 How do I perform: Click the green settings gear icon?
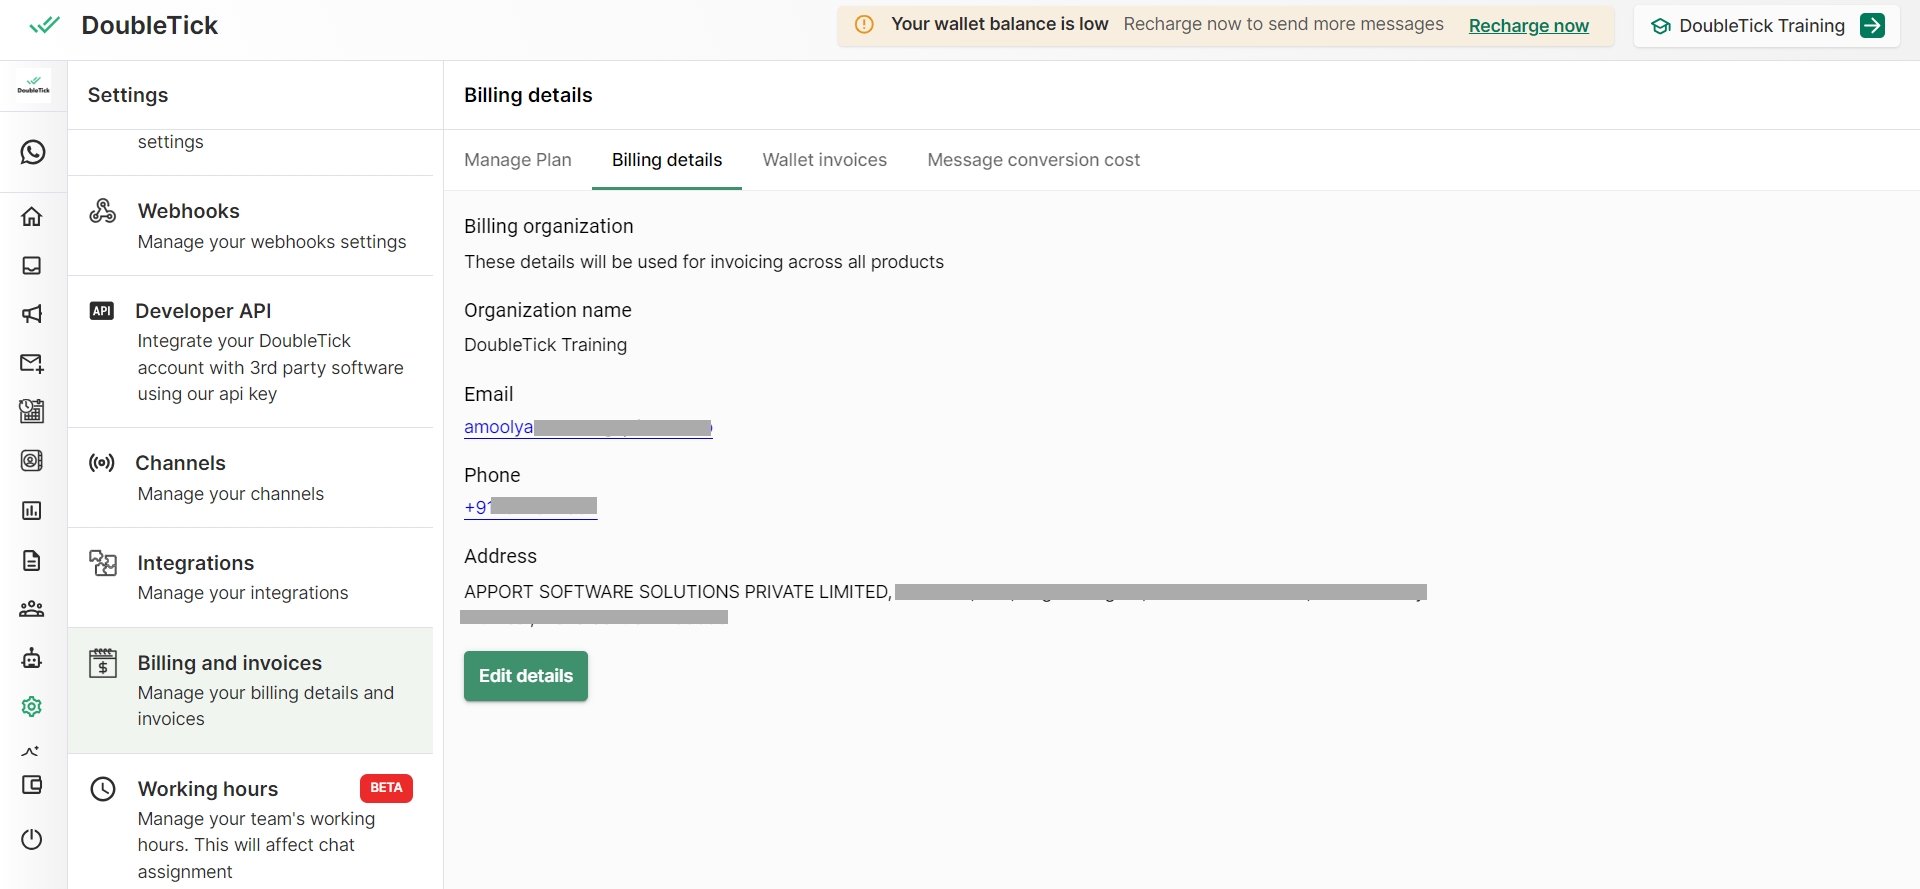coord(32,707)
